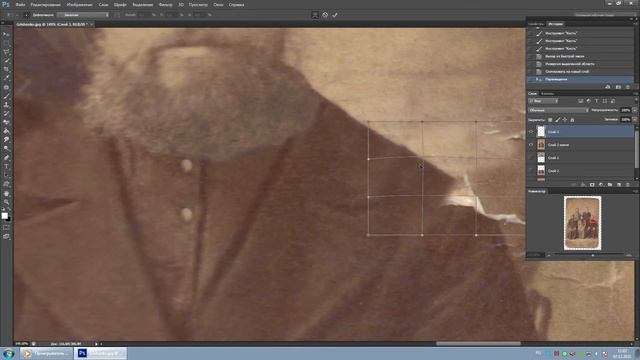The height and width of the screenshot is (360, 640).
Task: Lock all layer attributes
Action: tap(572, 120)
